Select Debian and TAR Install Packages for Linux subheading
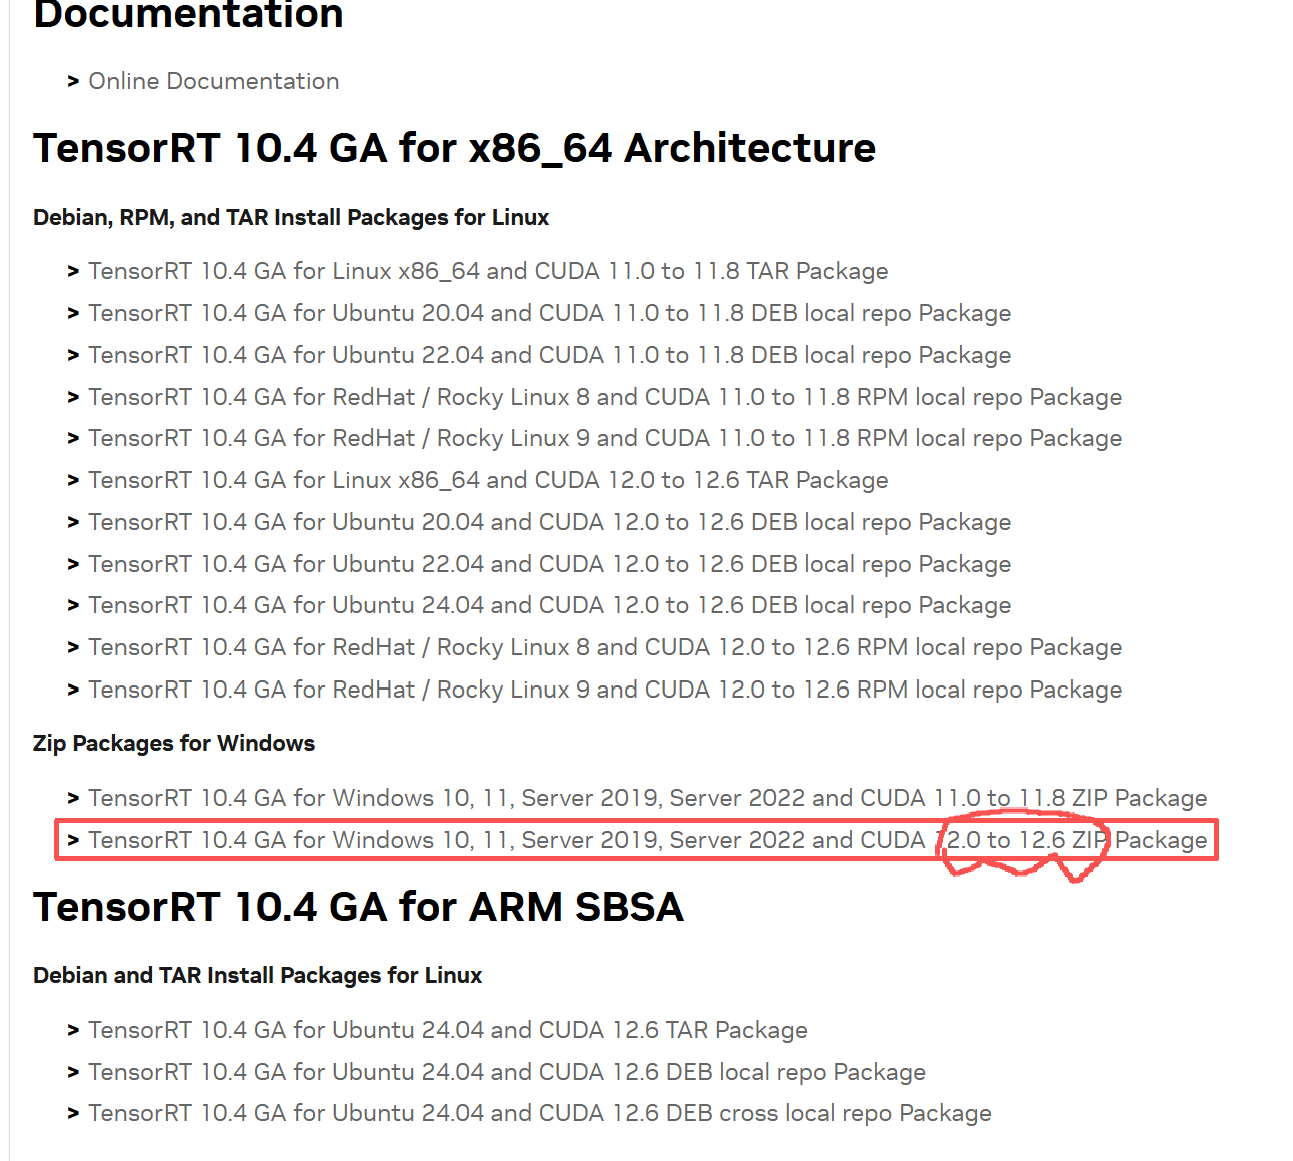This screenshot has height=1161, width=1293. coord(257,975)
